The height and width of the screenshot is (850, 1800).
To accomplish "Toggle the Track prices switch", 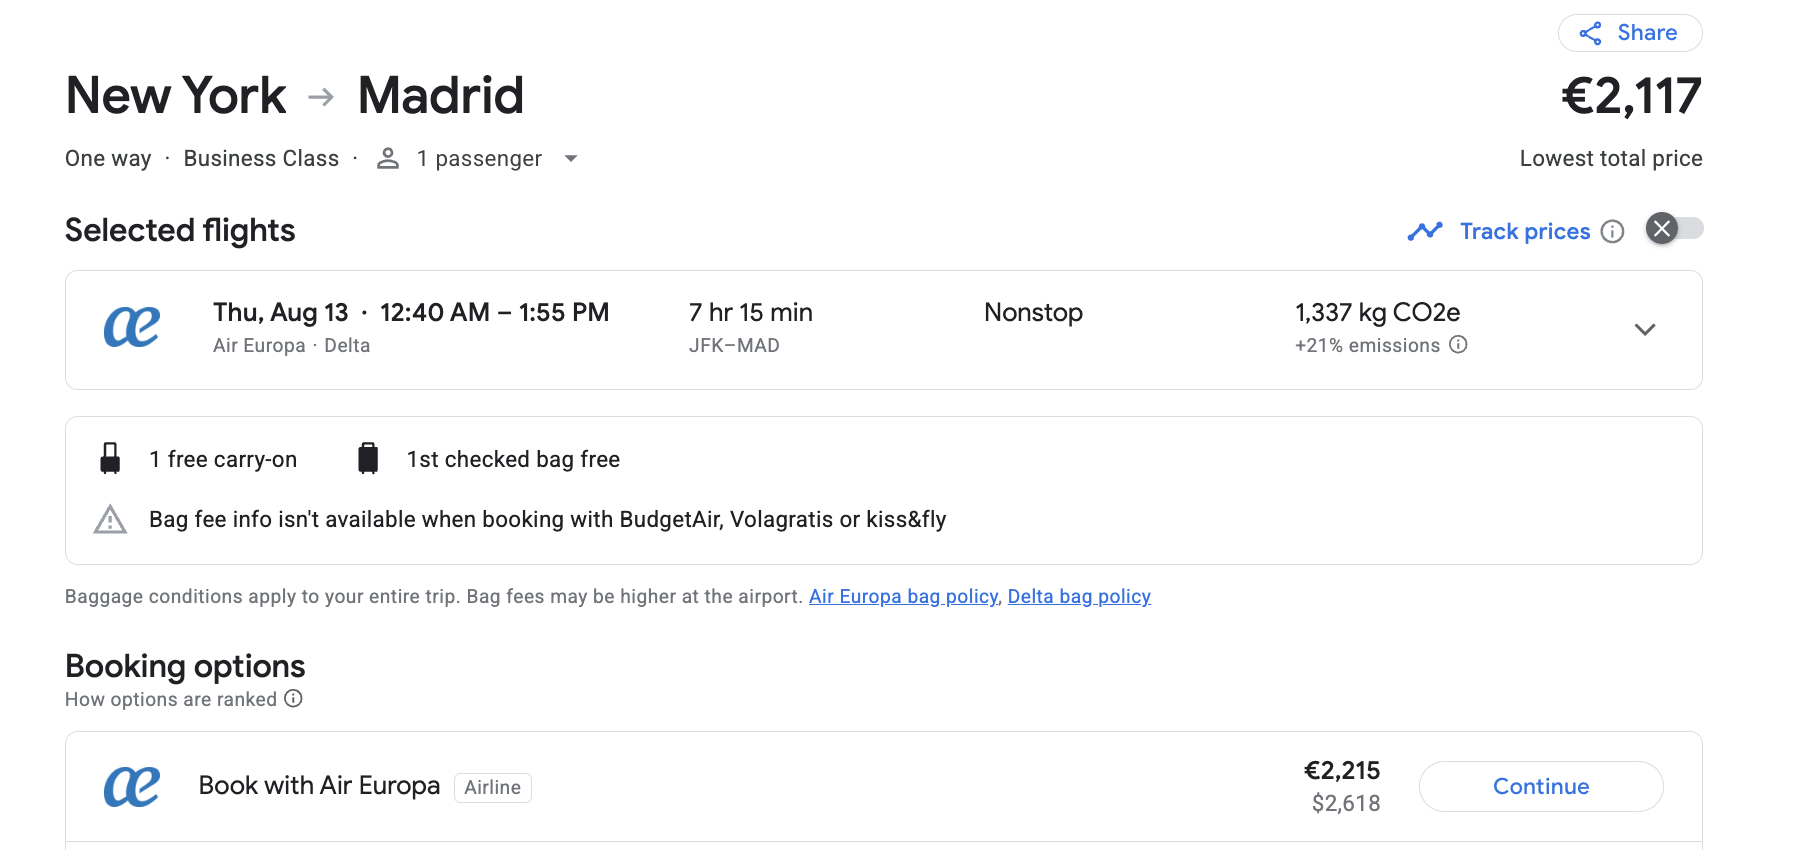I will point(1674,229).
